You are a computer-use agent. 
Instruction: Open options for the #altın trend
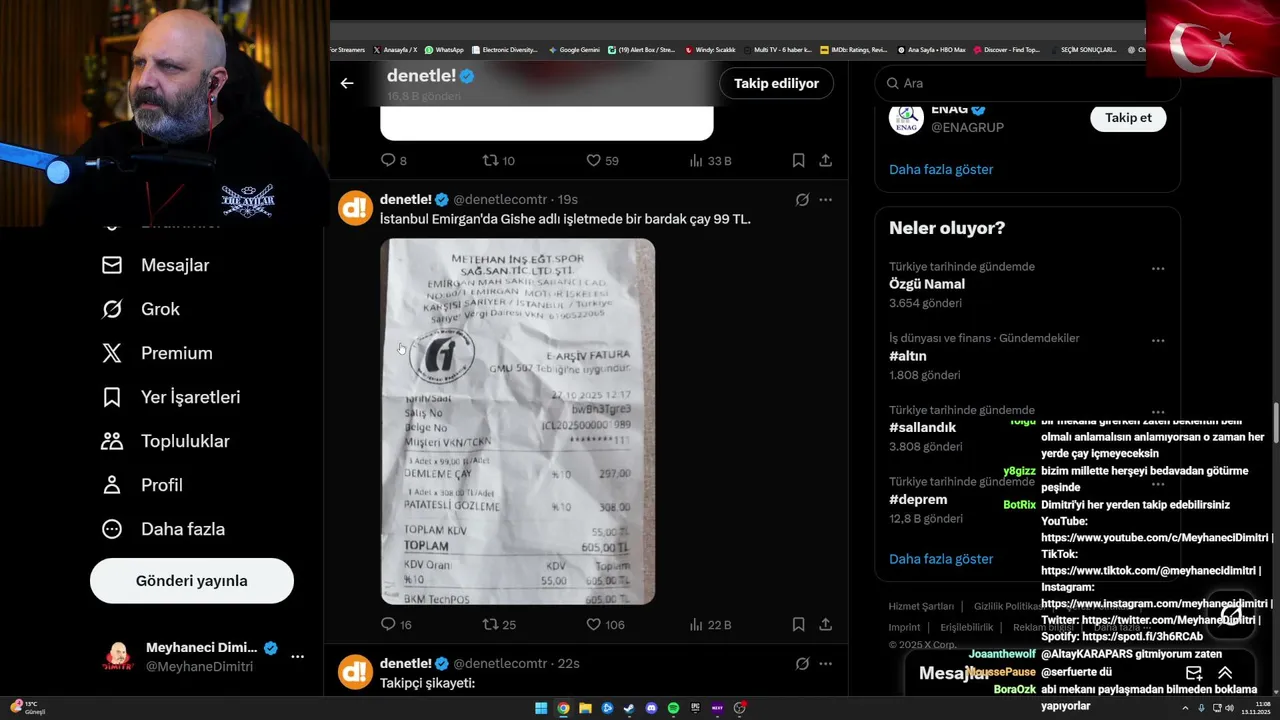[x=1158, y=340]
